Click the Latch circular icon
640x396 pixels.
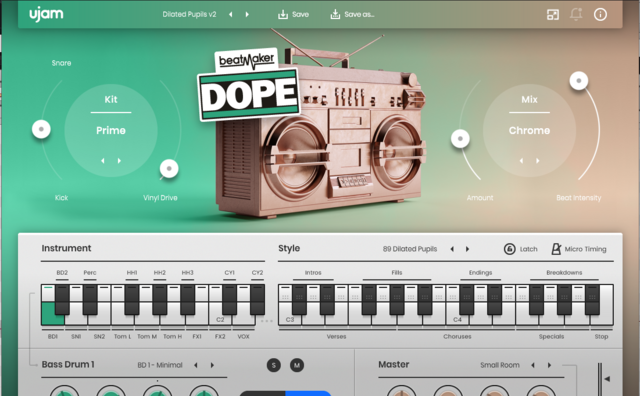509,249
